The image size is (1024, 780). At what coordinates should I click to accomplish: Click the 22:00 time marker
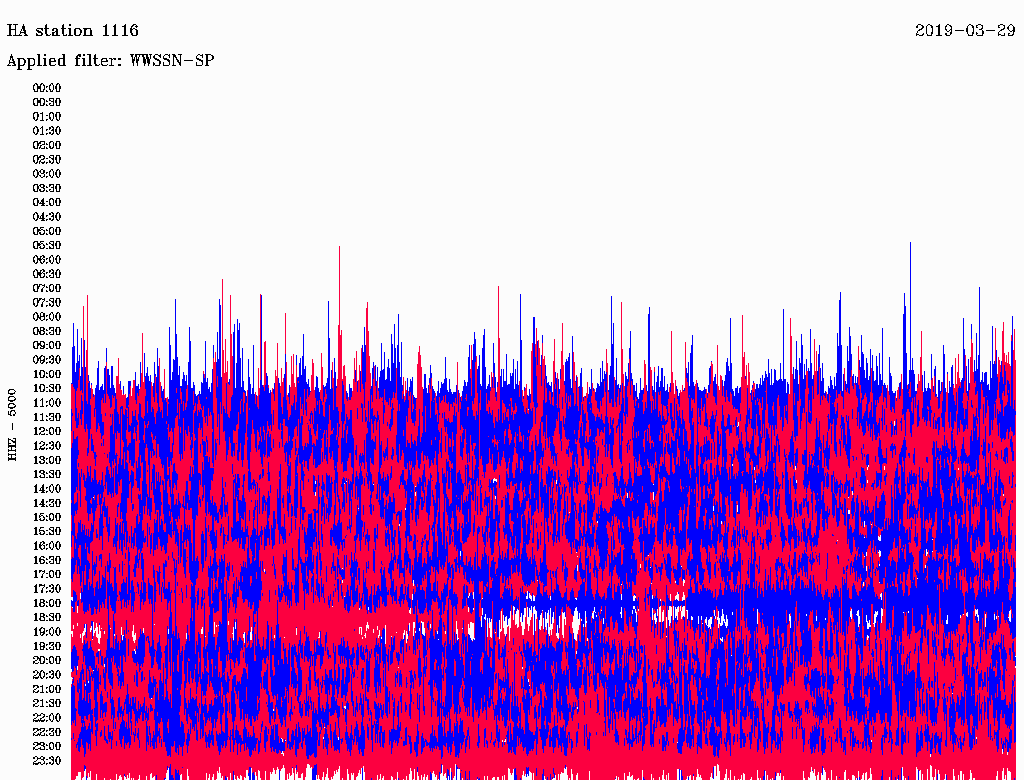47,718
